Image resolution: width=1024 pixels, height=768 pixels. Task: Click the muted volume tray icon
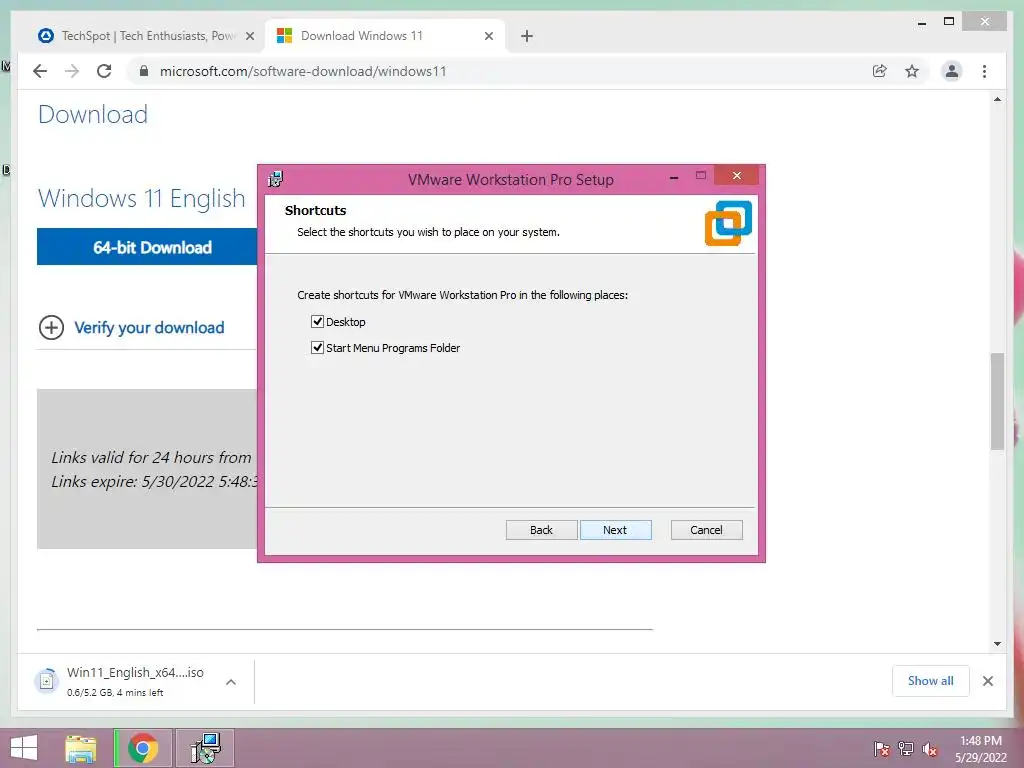pyautogui.click(x=930, y=749)
